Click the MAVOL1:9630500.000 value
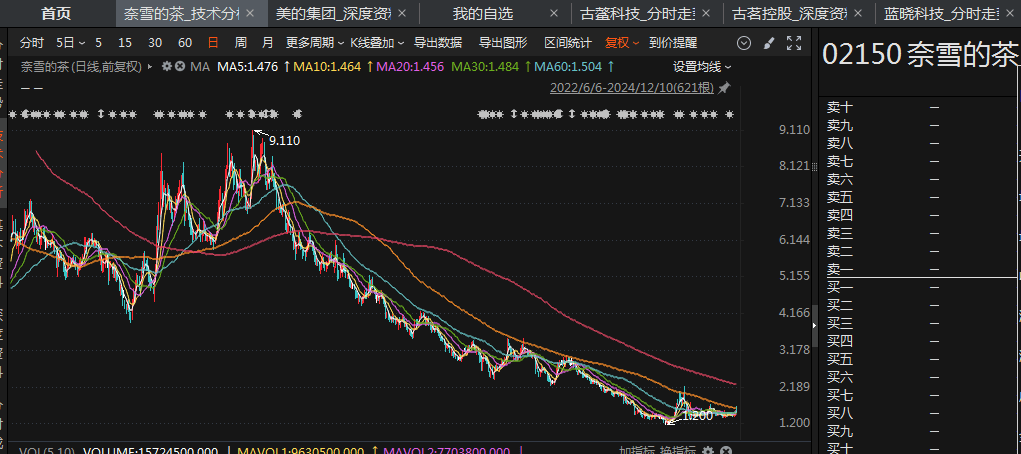The width and height of the screenshot is (1021, 454). point(300,450)
